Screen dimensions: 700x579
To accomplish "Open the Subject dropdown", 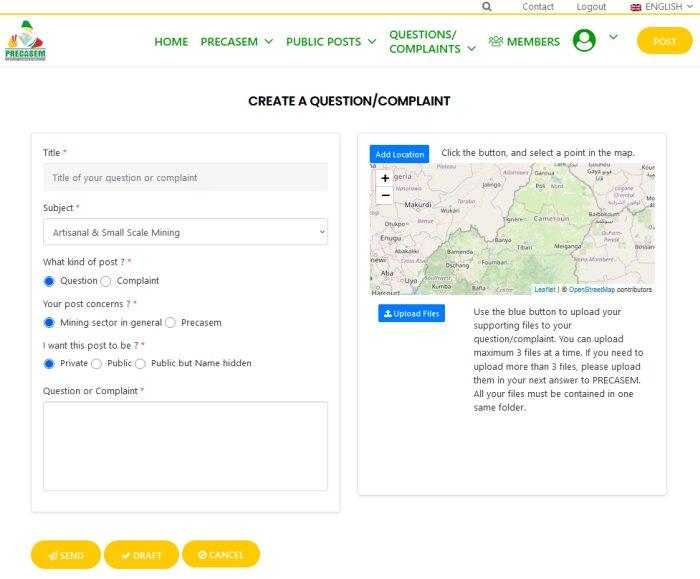I will [185, 232].
